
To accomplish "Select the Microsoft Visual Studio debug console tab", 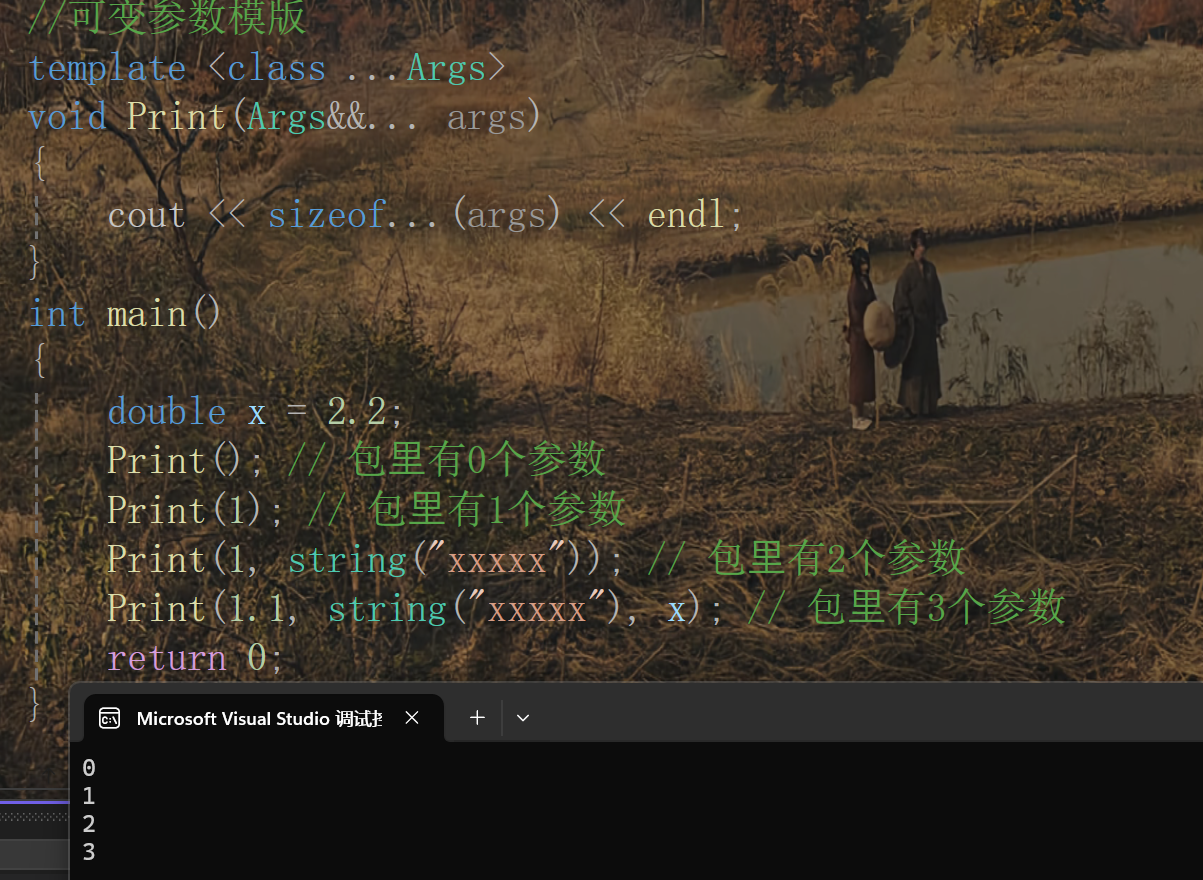I will 263,718.
